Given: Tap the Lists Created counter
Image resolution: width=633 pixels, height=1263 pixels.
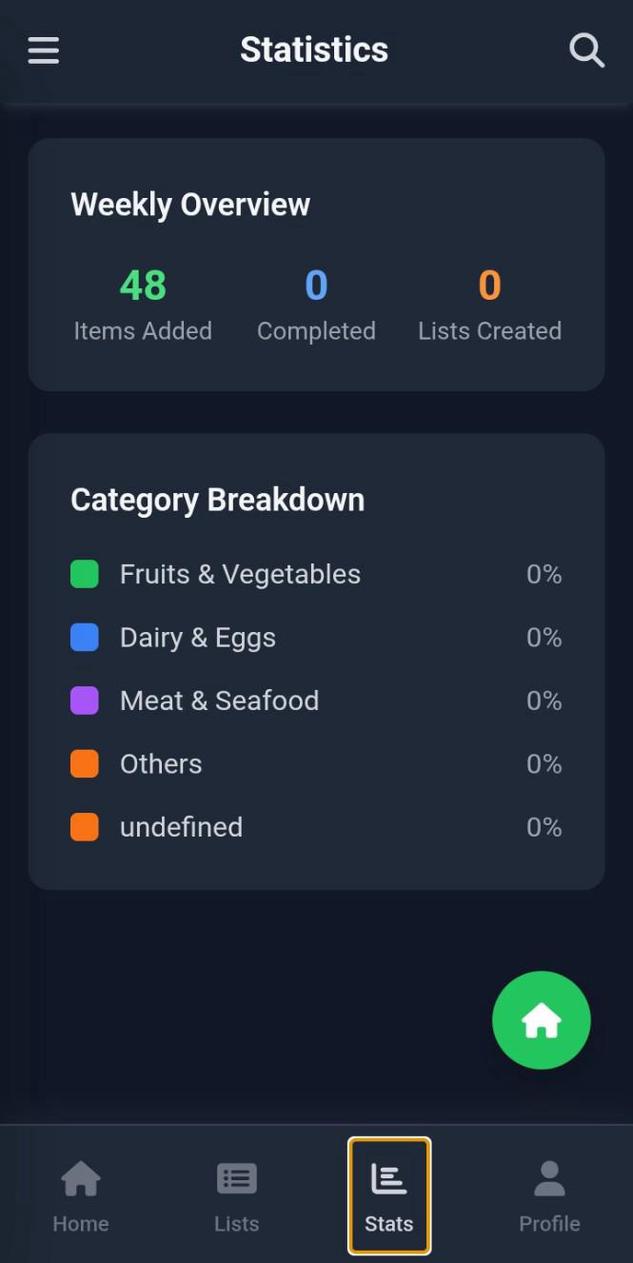Looking at the screenshot, I should 489,286.
